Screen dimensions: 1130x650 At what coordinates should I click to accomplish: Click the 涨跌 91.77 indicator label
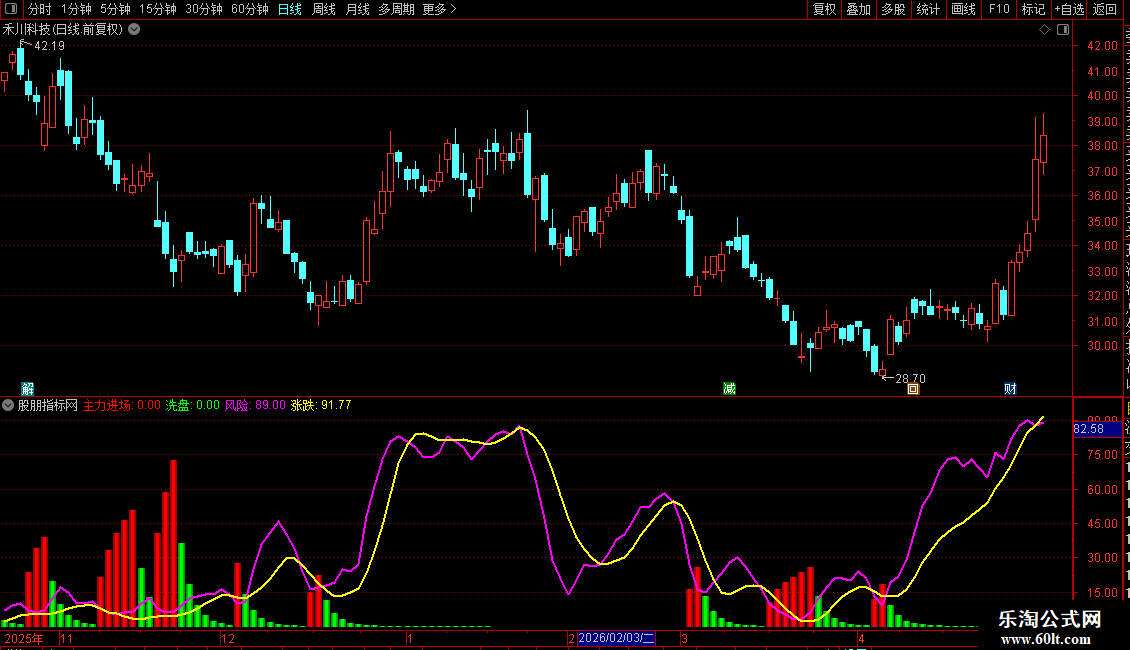tap(321, 405)
